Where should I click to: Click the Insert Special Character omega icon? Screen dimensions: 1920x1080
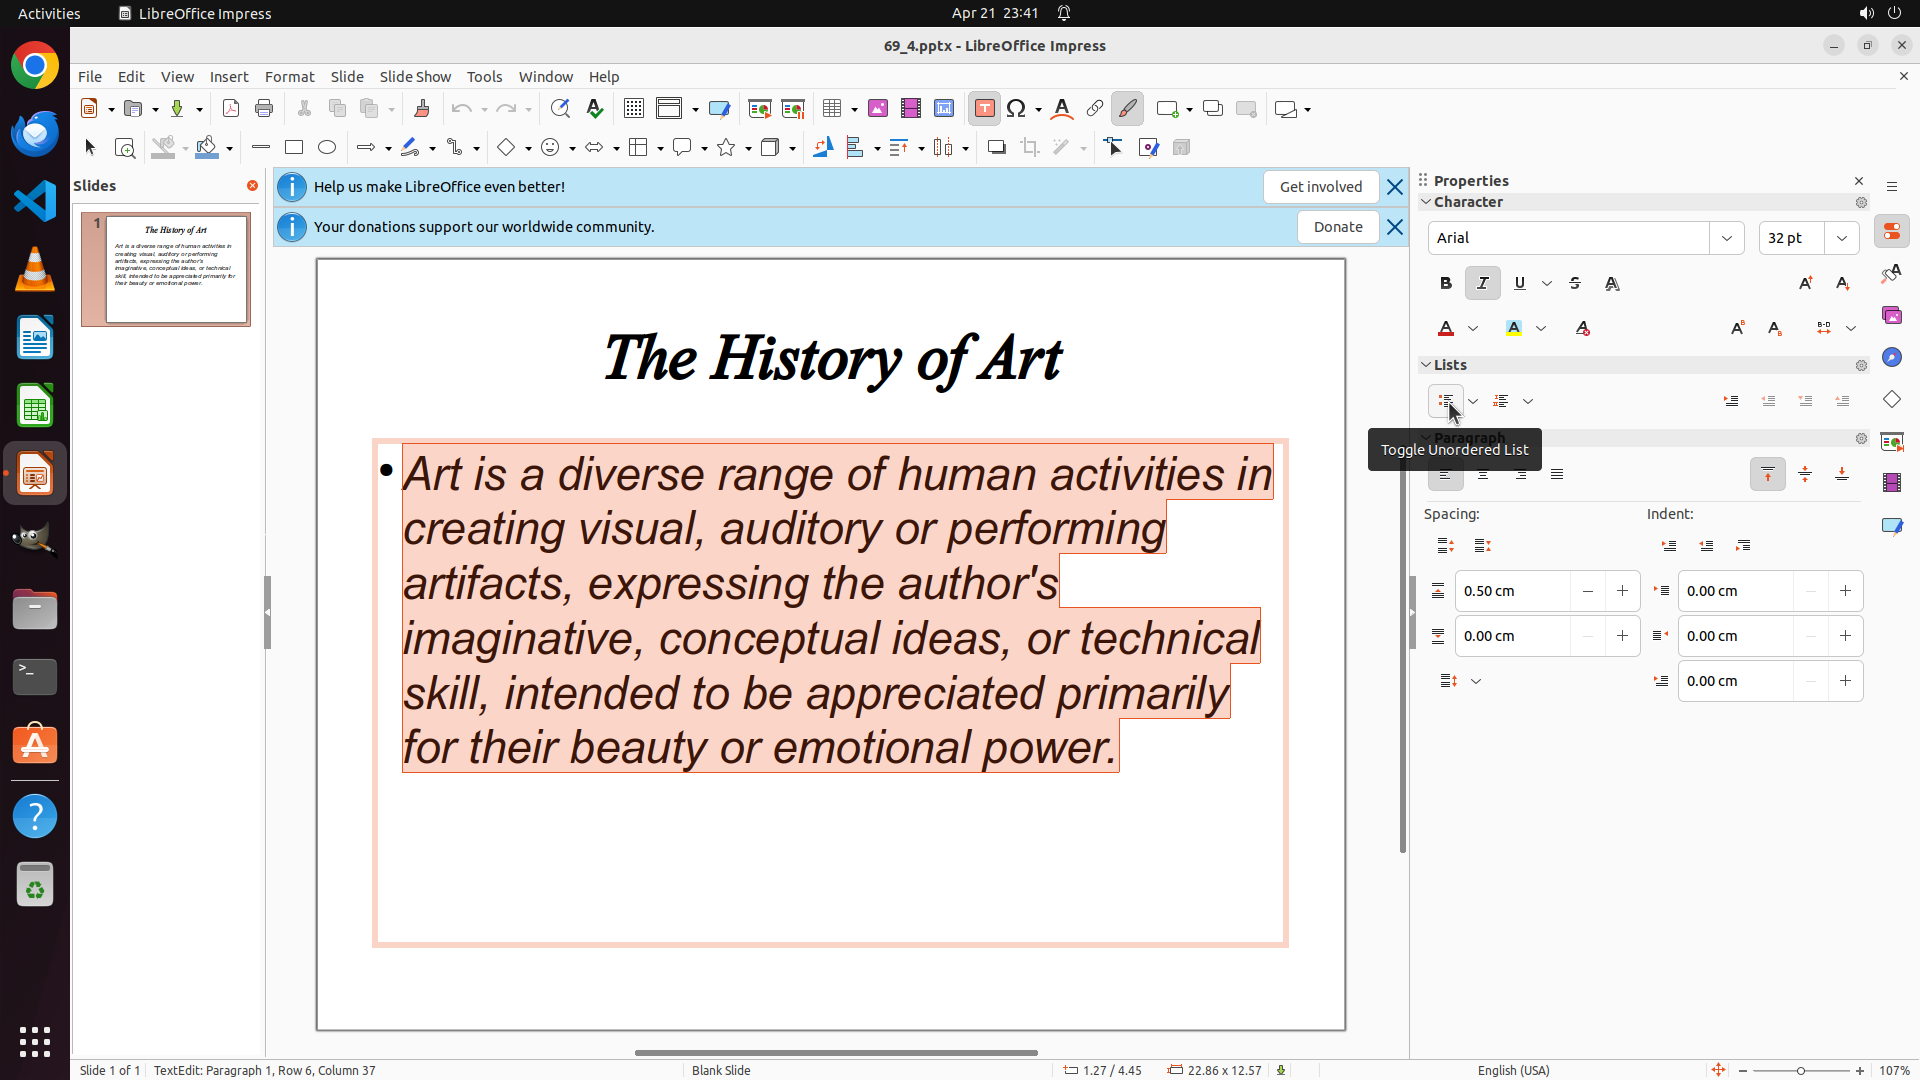[x=1016, y=109]
